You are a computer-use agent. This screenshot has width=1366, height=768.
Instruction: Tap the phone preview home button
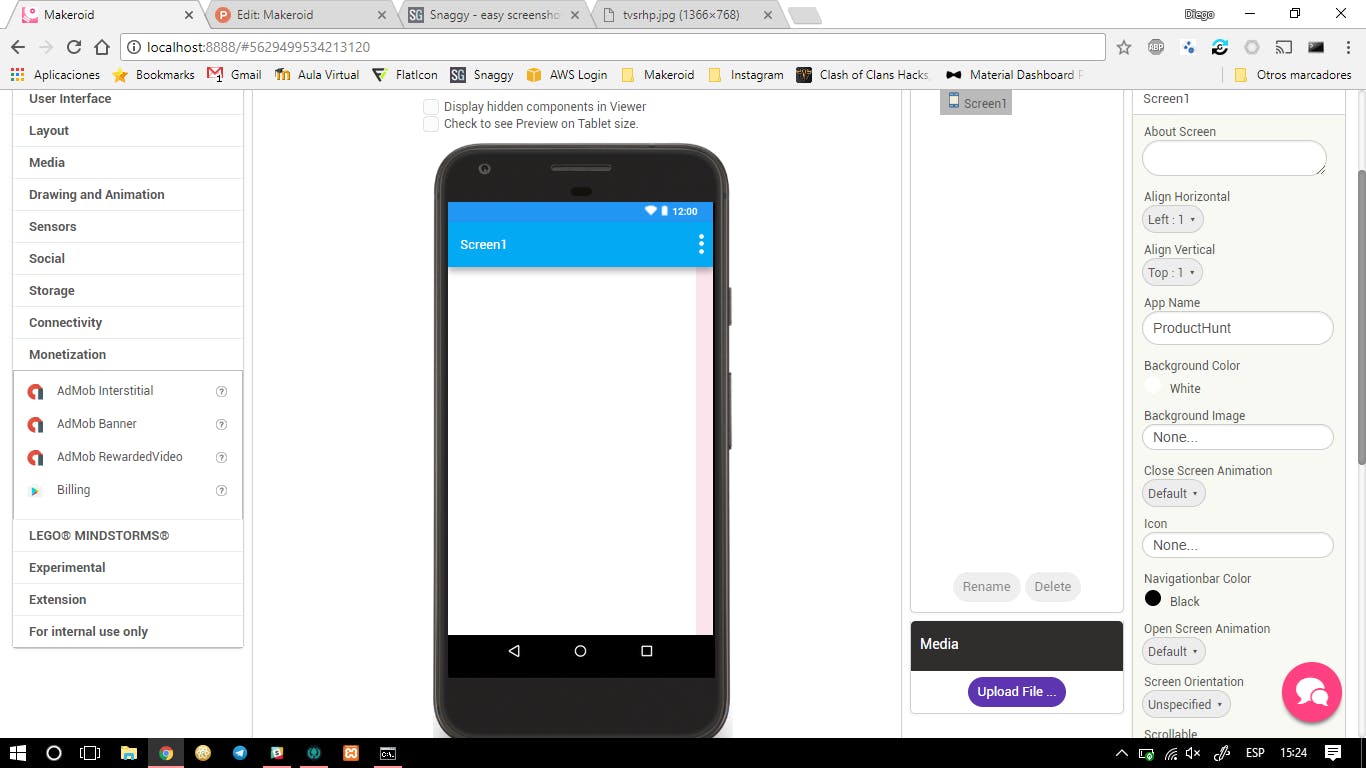click(x=580, y=651)
